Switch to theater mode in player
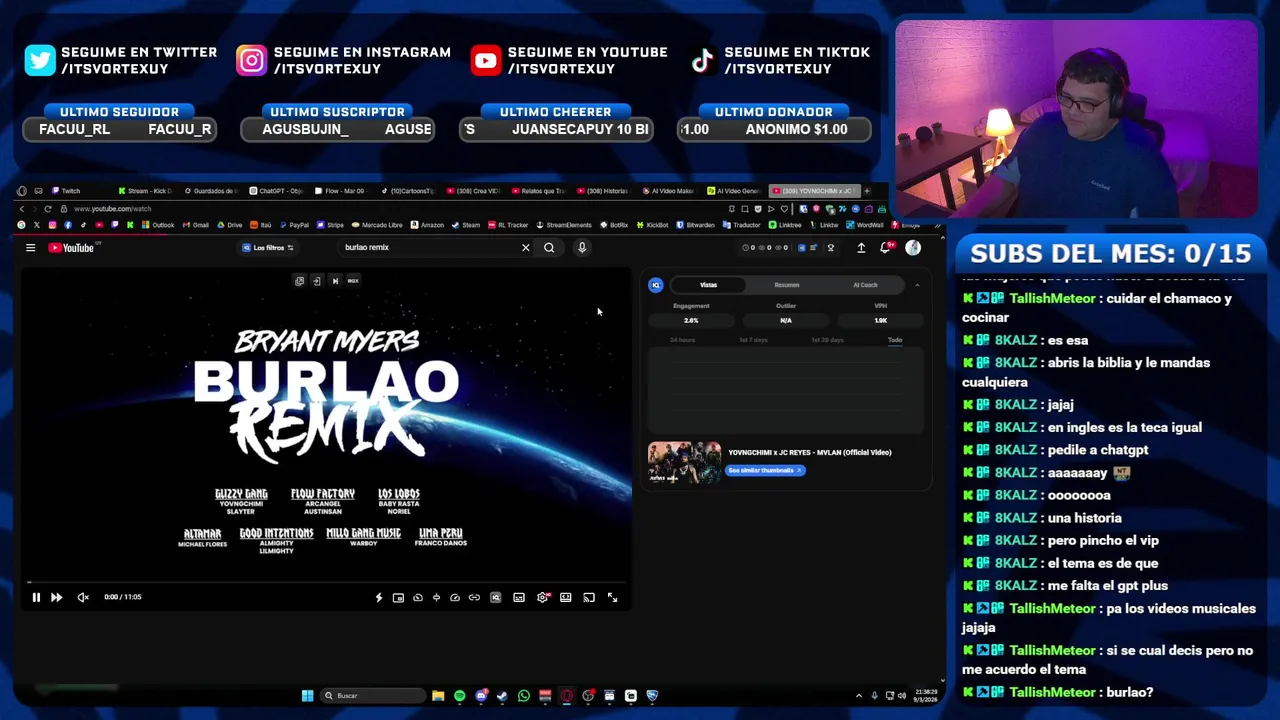Viewport: 1280px width, 720px height. [566, 597]
